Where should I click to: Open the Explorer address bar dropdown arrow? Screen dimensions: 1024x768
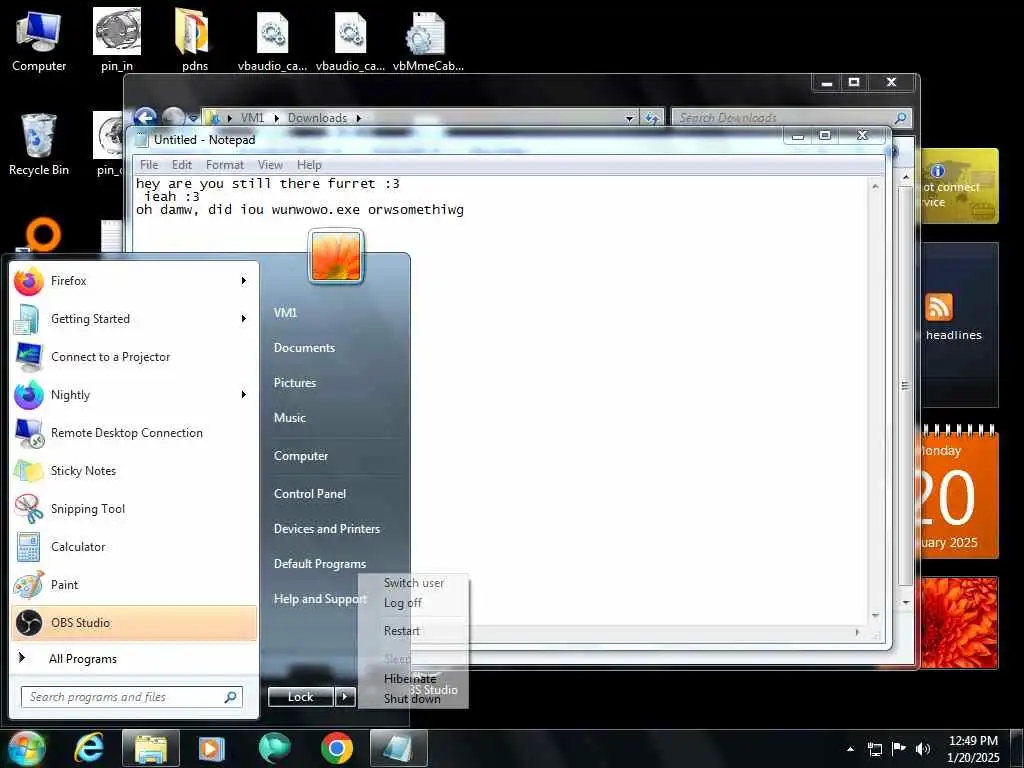pyautogui.click(x=630, y=118)
